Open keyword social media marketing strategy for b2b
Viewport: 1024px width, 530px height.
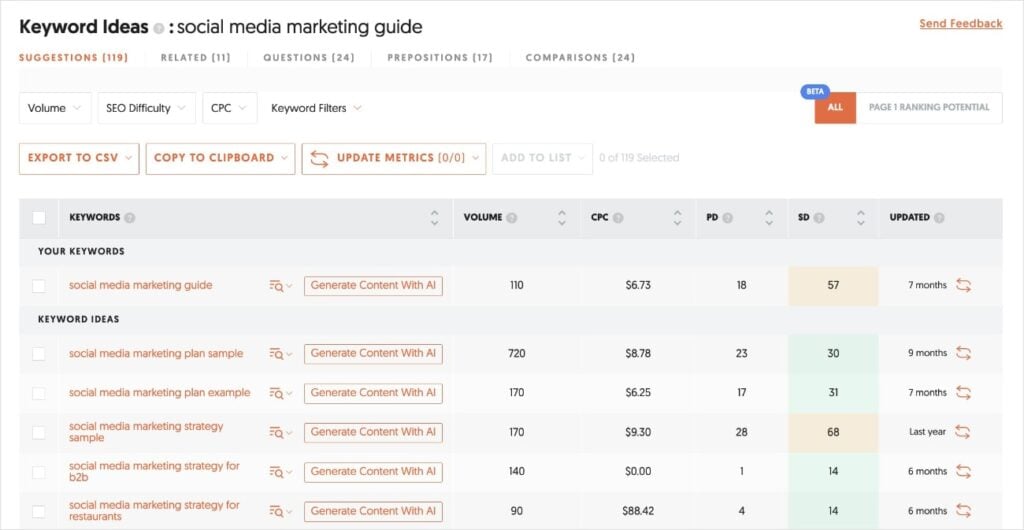coord(154,471)
